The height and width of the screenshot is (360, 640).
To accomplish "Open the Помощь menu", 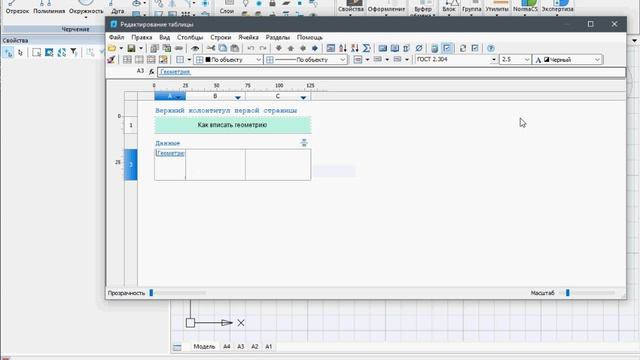I will pyautogui.click(x=310, y=37).
